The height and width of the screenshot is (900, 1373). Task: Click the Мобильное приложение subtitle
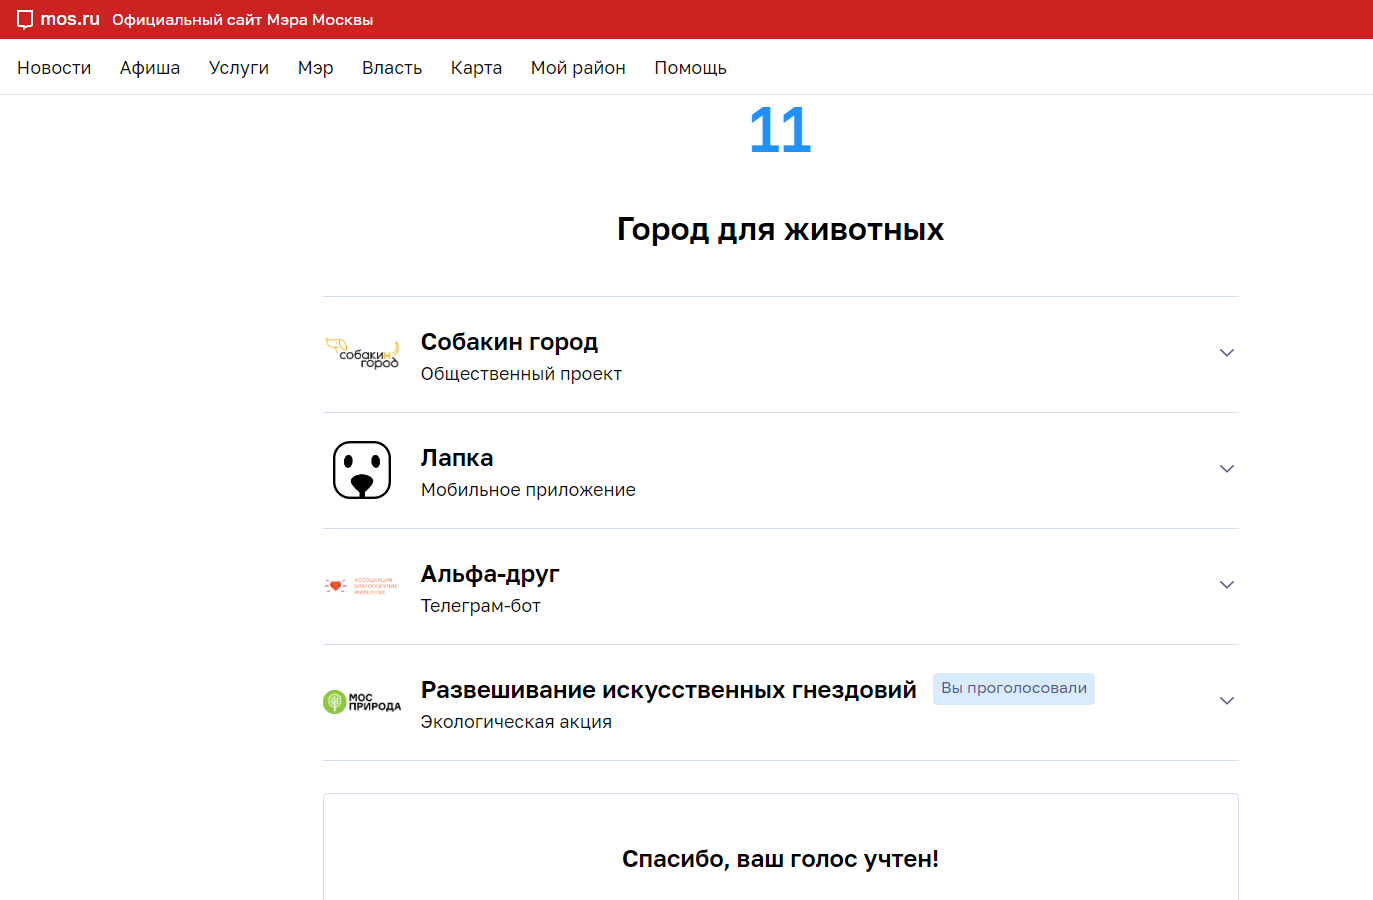click(x=528, y=490)
